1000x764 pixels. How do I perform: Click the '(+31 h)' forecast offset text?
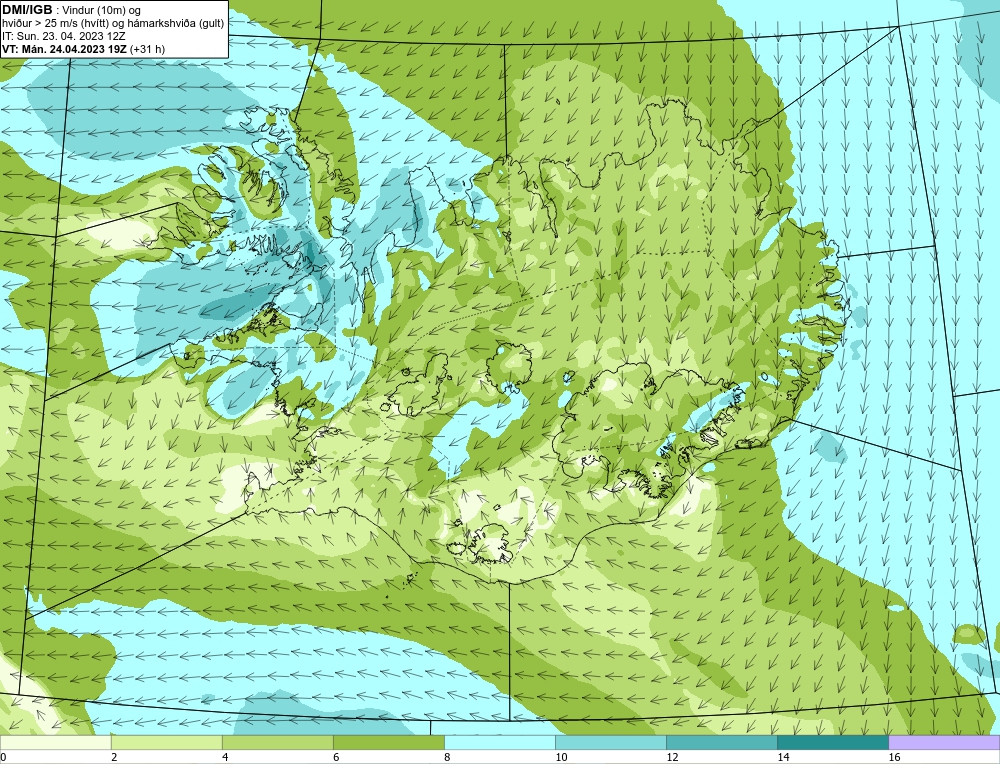(147, 49)
